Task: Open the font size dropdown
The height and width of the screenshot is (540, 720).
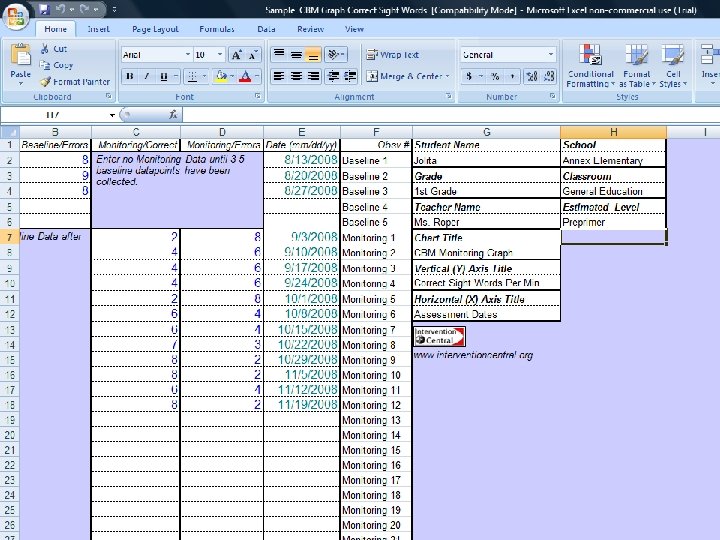Action: tap(220, 55)
